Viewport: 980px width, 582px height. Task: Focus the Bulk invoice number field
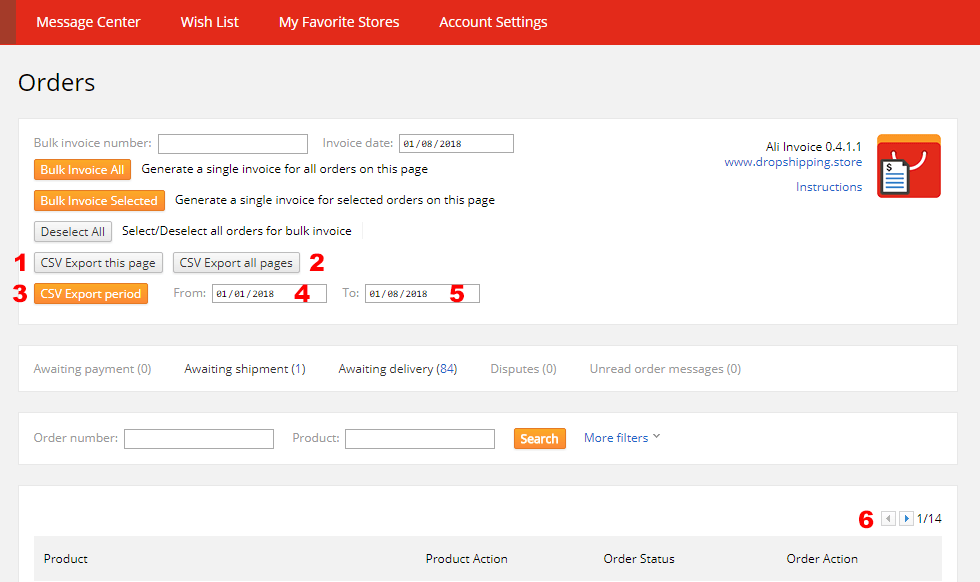click(232, 144)
